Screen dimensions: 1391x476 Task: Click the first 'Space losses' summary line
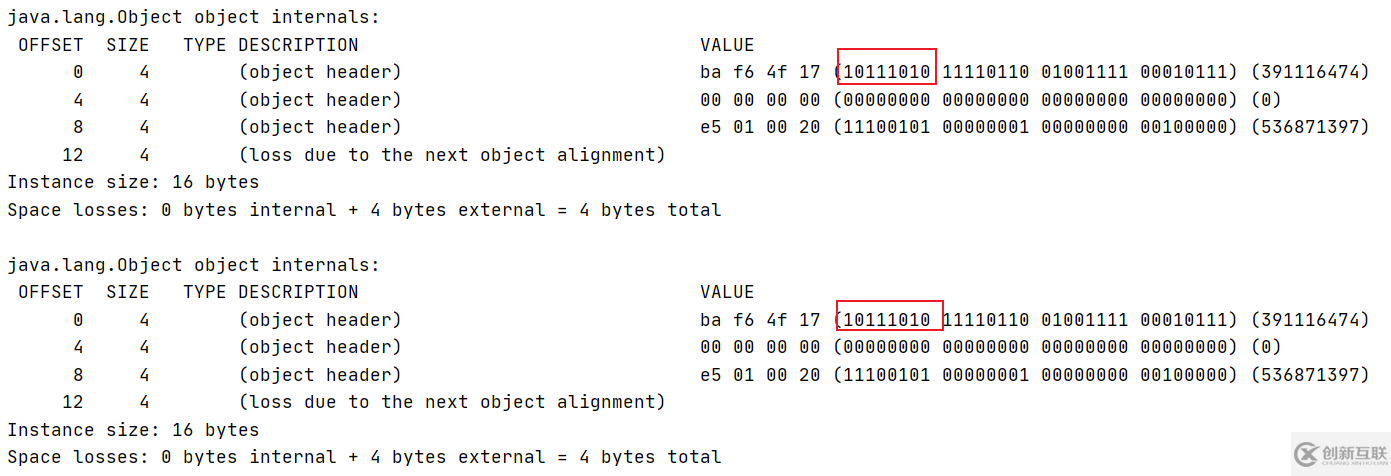(x=364, y=210)
